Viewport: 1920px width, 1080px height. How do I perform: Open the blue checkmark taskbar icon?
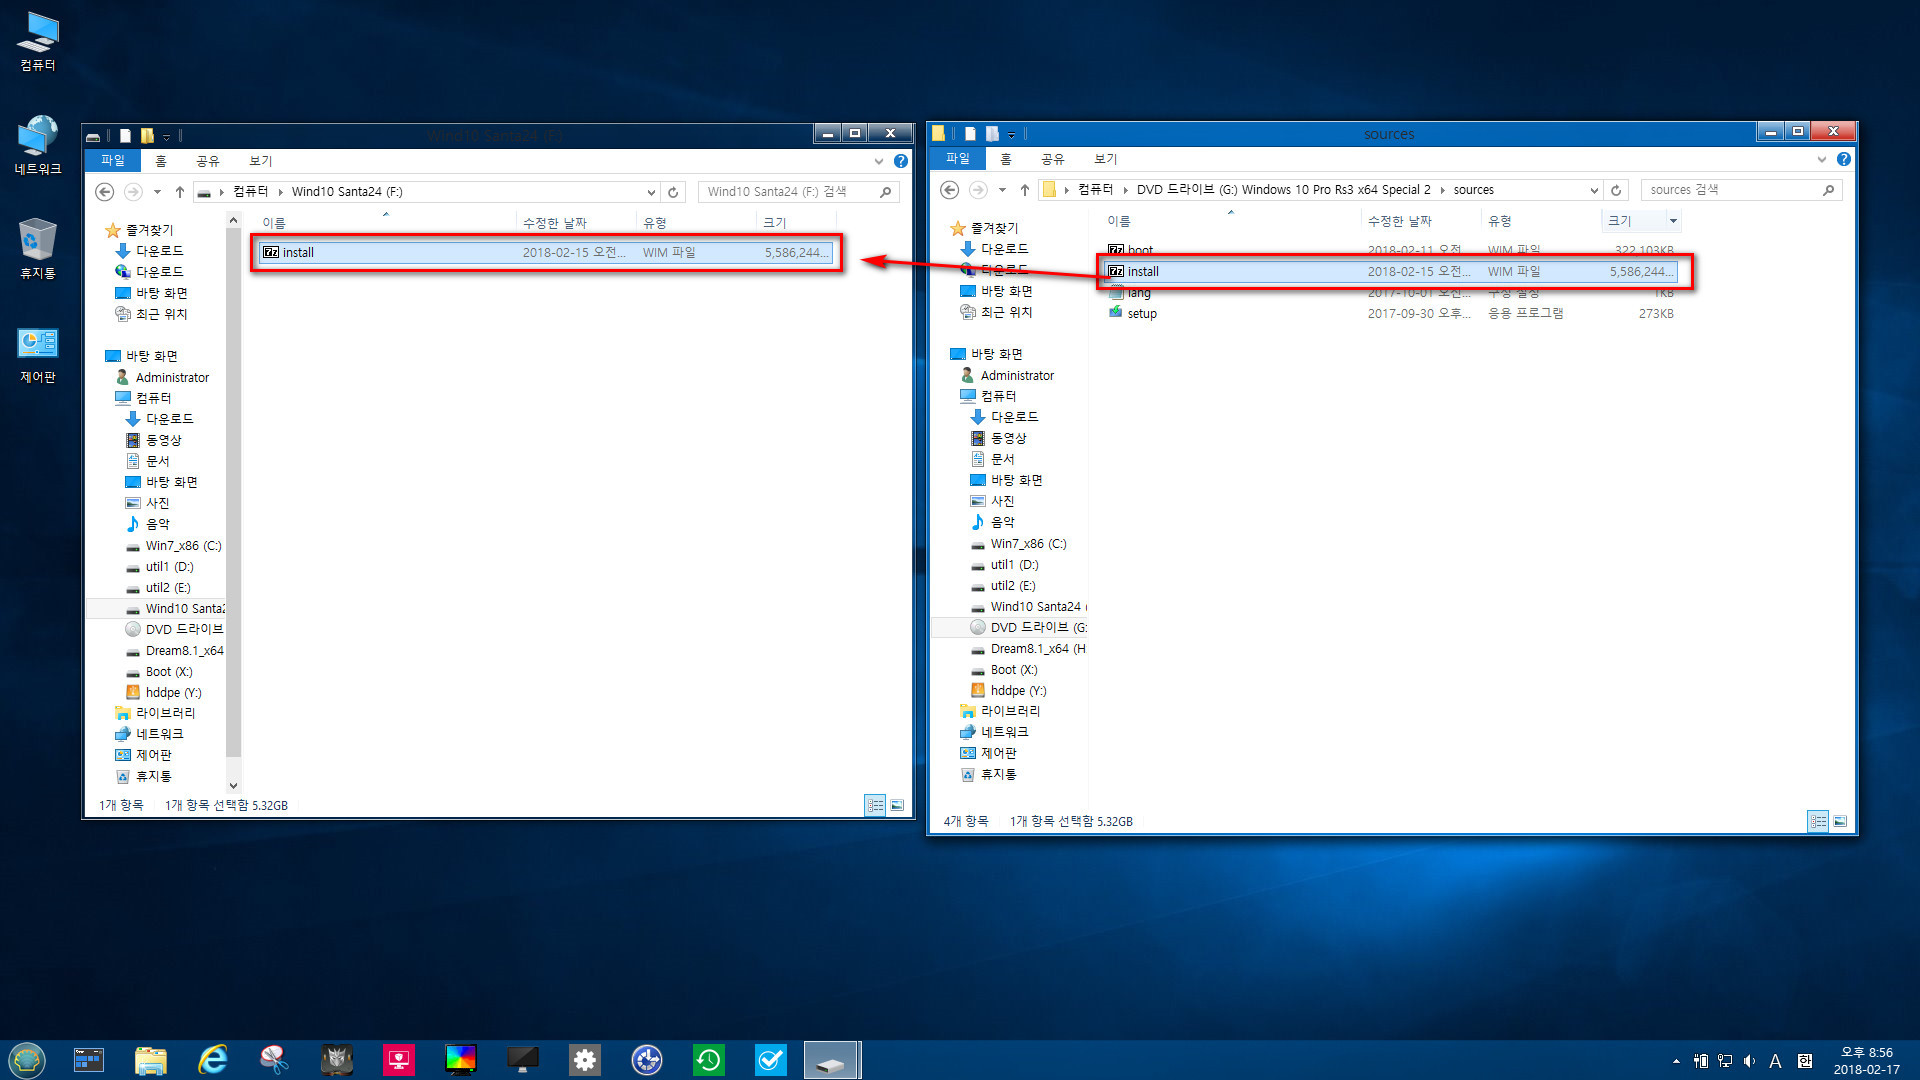(x=771, y=1059)
